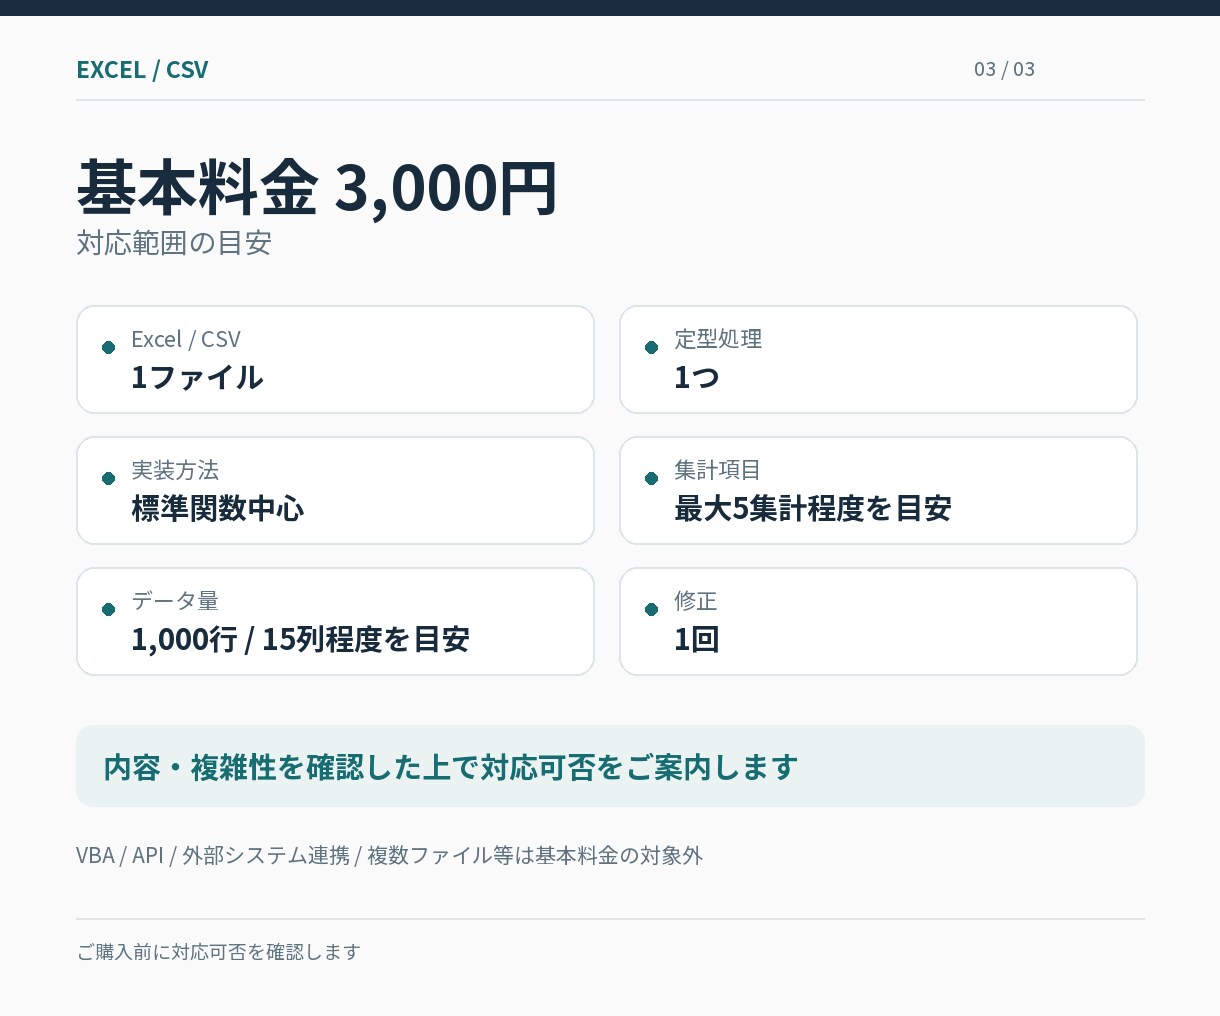
Task: Click the subtitle 対応範囲の目安
Action: click(x=174, y=243)
